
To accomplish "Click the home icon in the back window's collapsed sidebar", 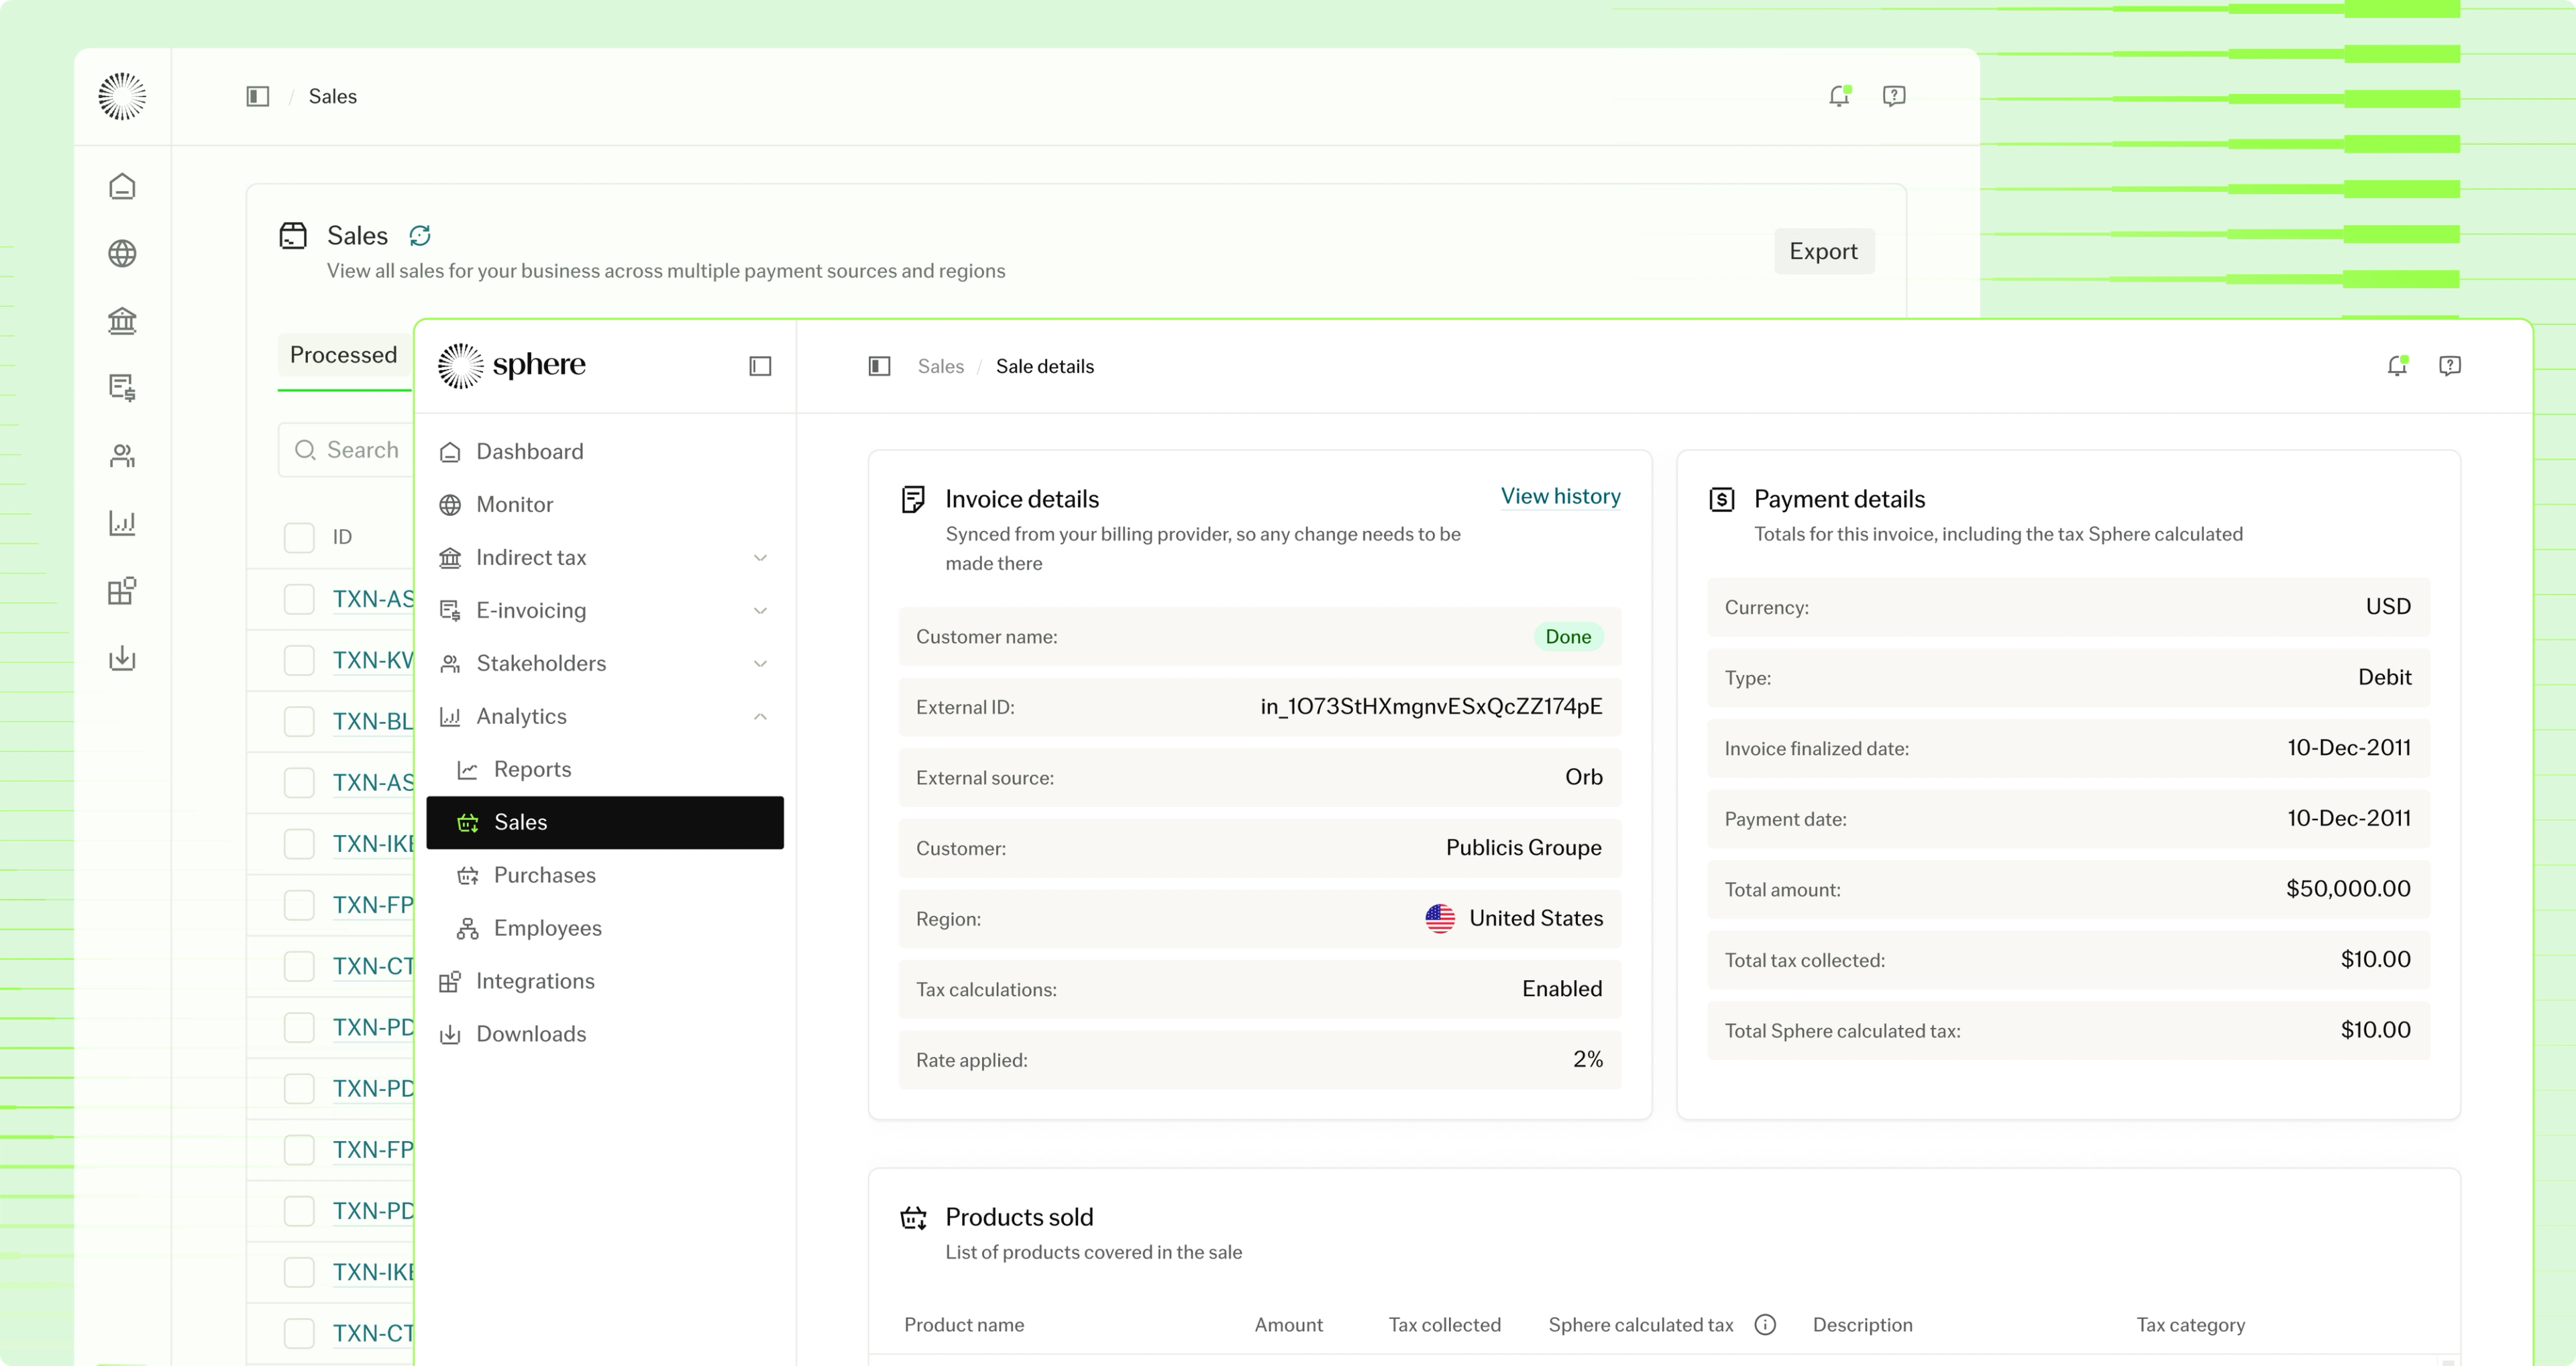I will point(122,186).
